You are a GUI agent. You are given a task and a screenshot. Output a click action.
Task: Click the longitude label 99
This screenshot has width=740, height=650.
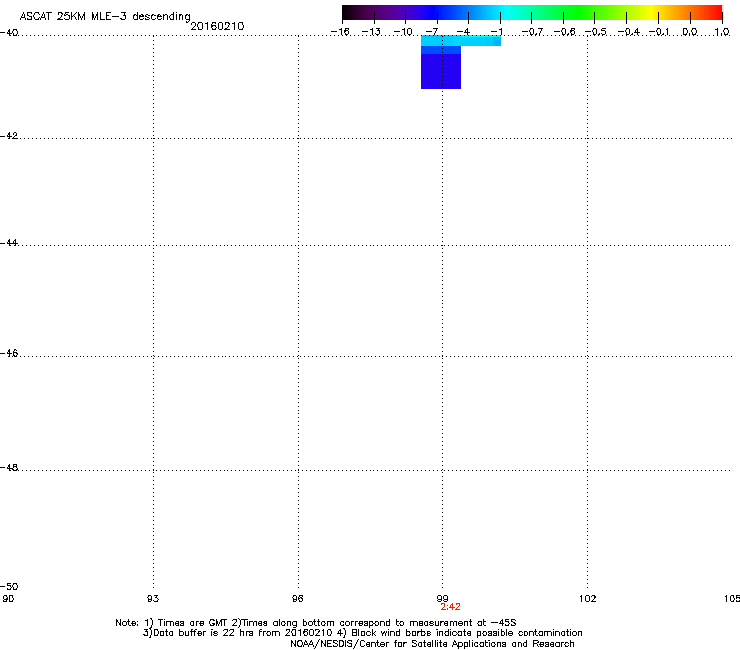442,599
